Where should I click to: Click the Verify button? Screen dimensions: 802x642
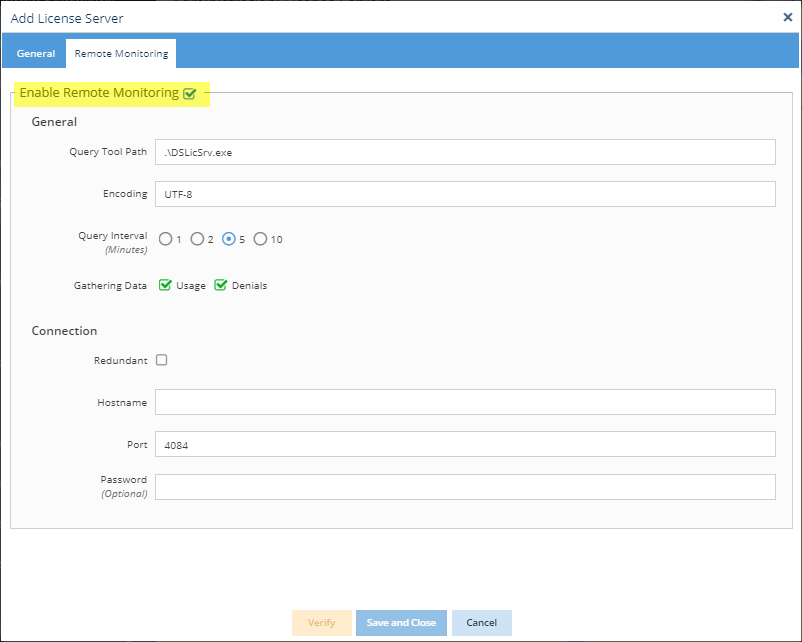coord(322,623)
